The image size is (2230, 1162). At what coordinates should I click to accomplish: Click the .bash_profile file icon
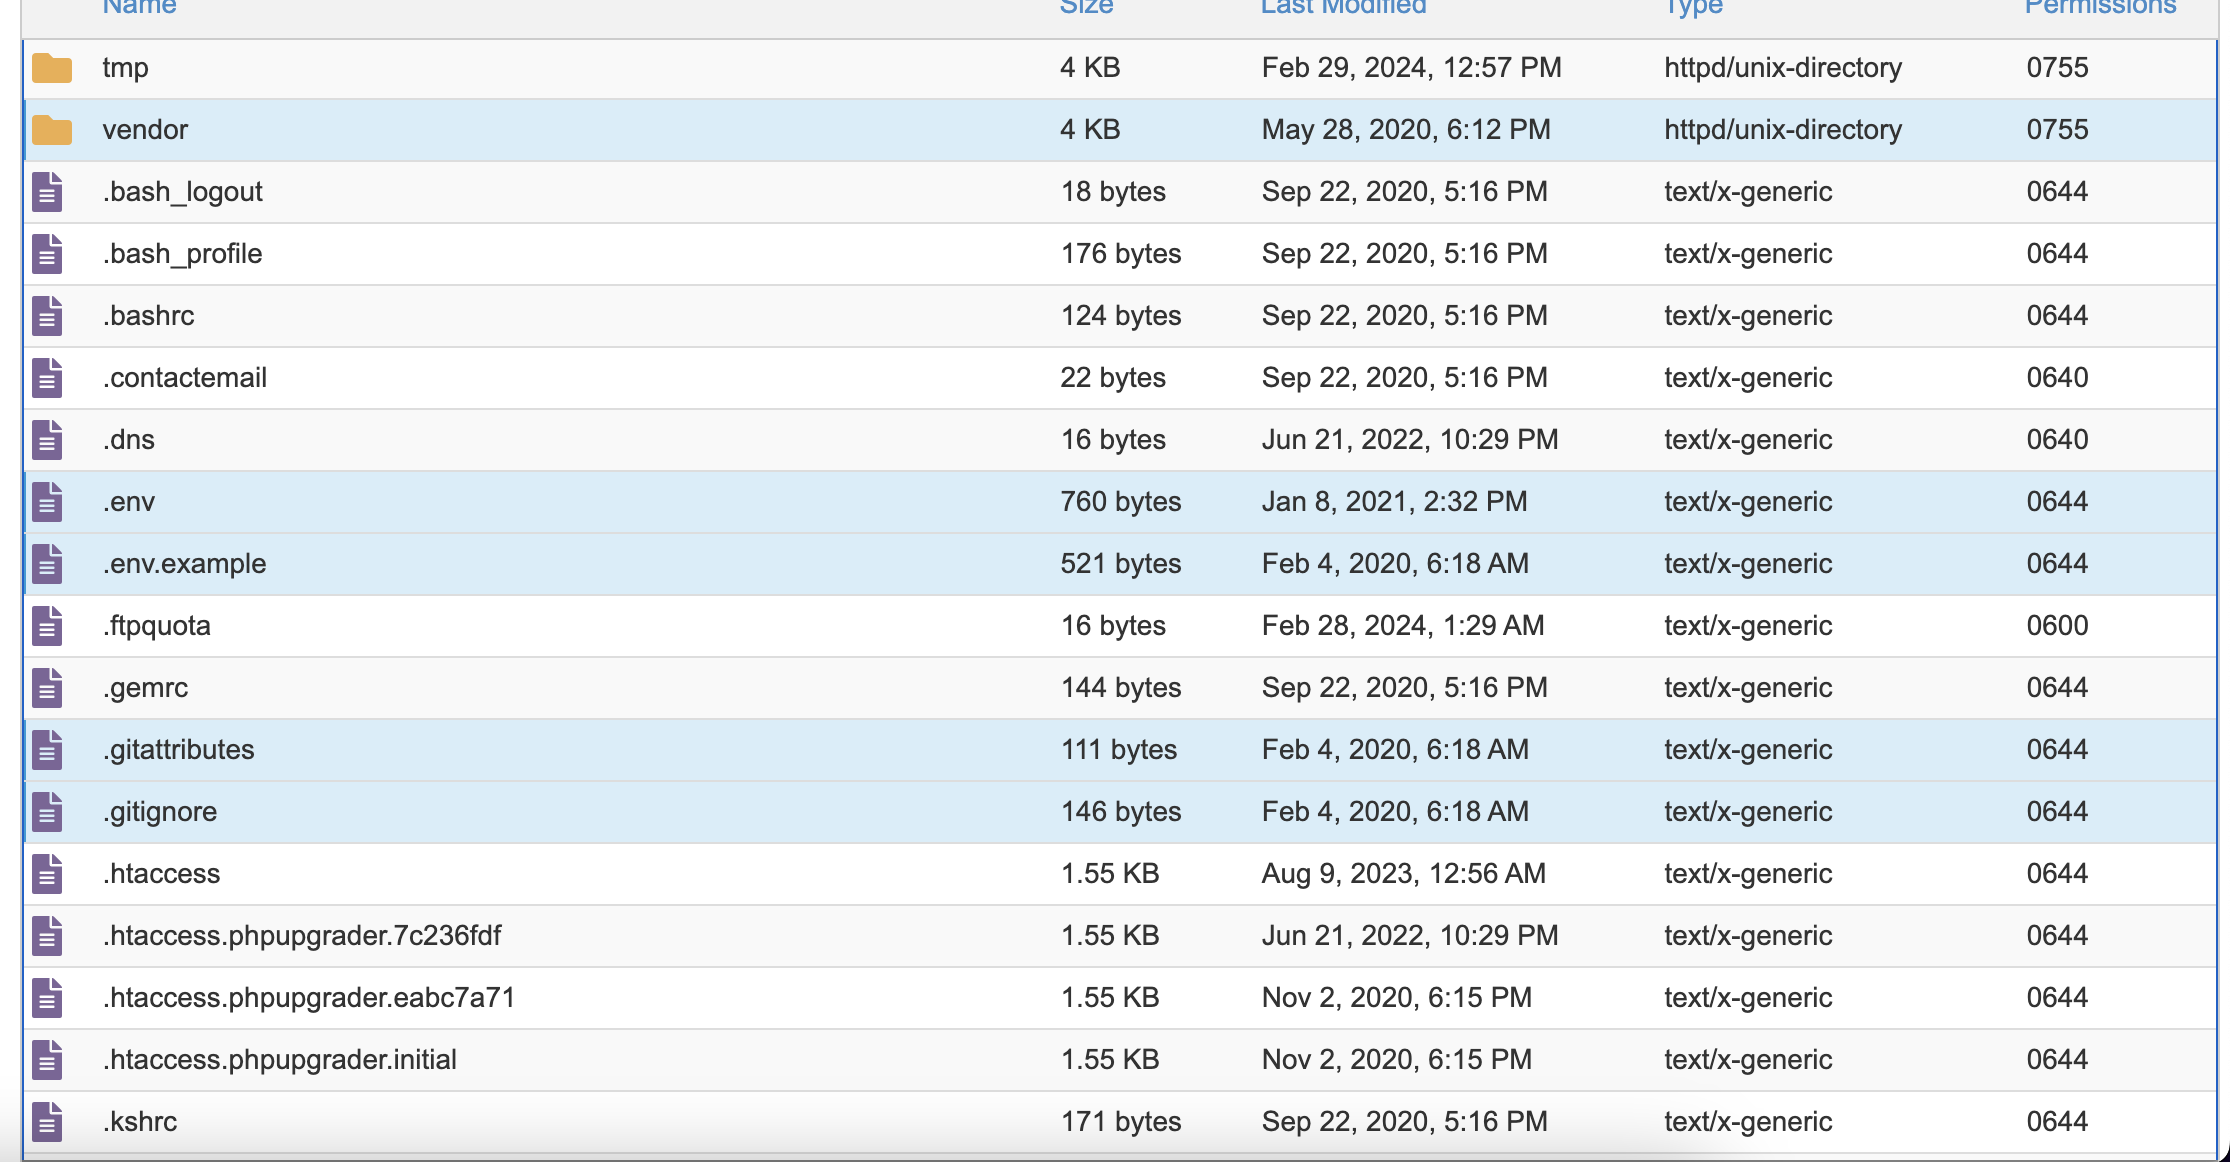pyautogui.click(x=47, y=254)
